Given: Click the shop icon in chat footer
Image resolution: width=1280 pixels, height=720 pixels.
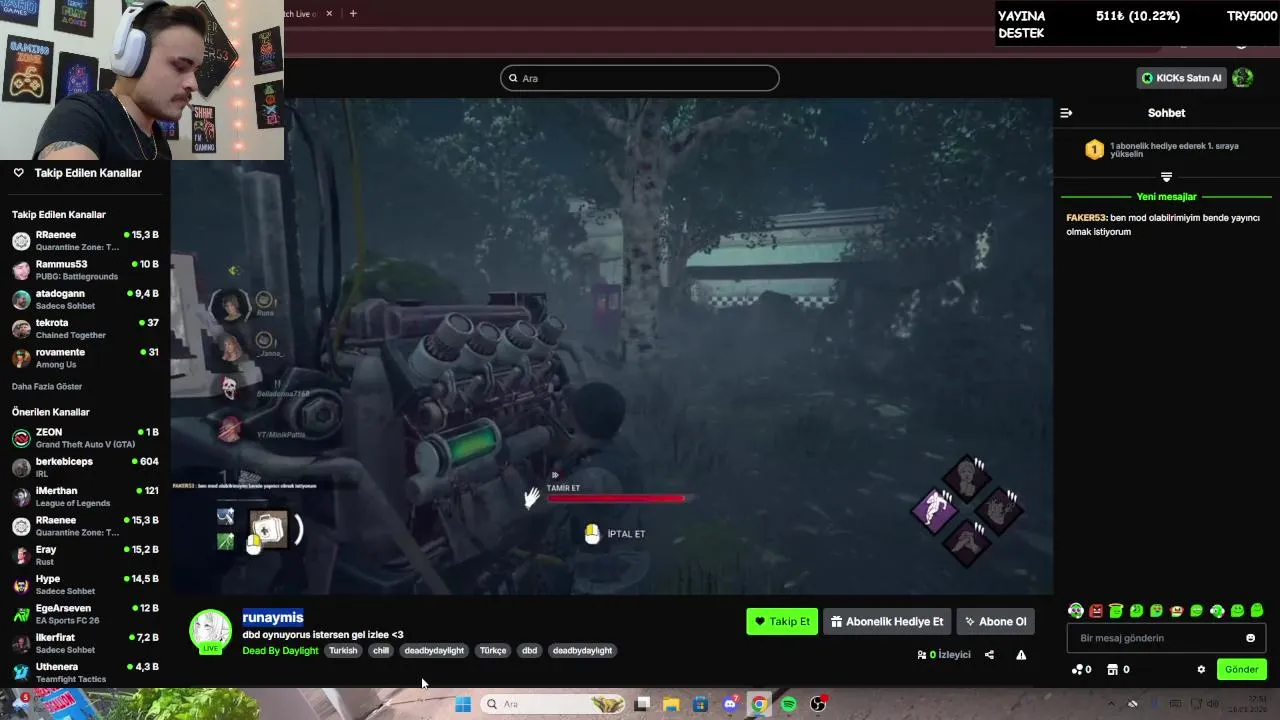Looking at the screenshot, I should (x=1112, y=670).
